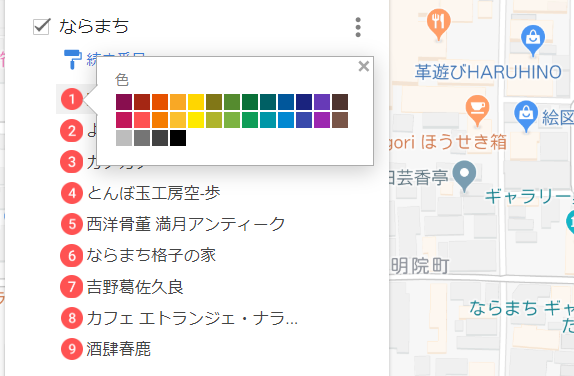This screenshot has height=376, width=574.
Task: Pick the dark red-brown swatch in top row
Action: coord(142,102)
